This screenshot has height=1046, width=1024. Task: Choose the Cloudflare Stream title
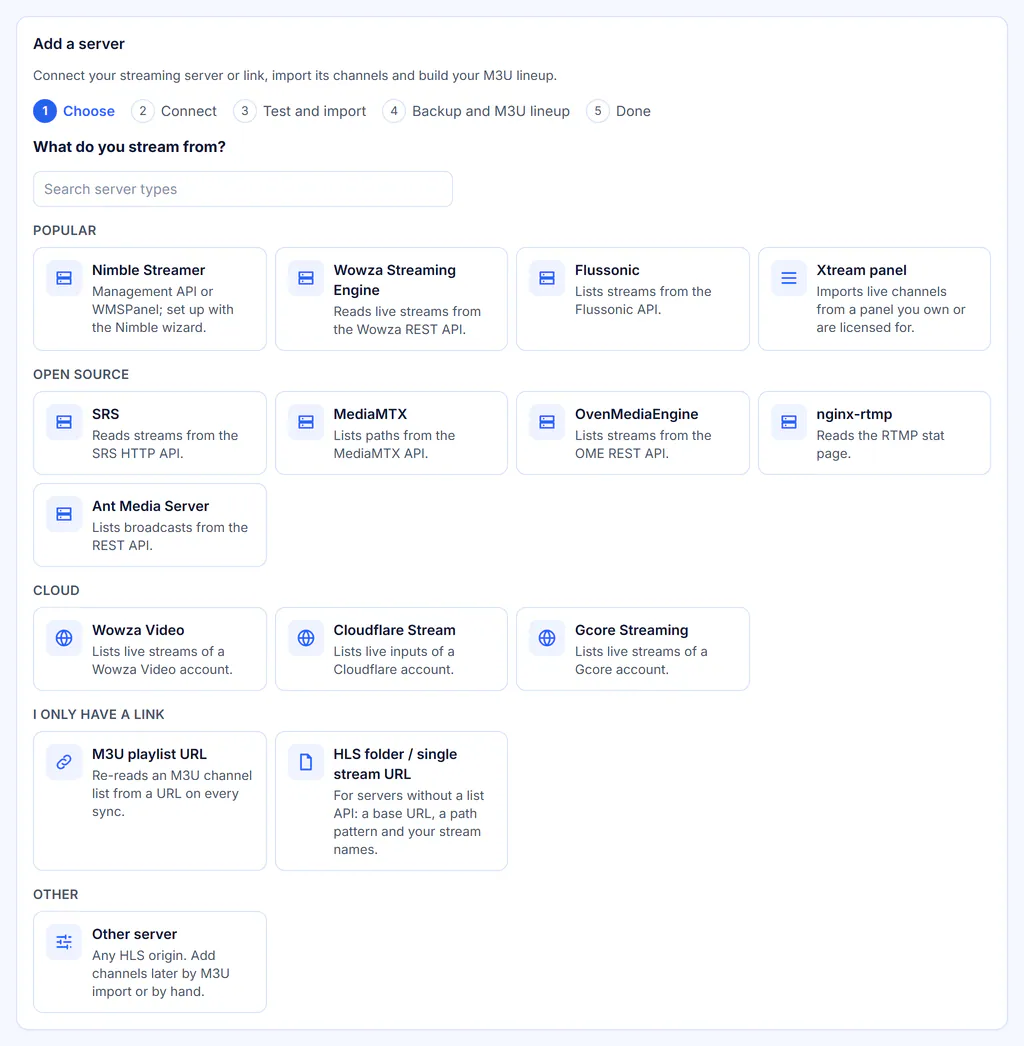click(394, 630)
